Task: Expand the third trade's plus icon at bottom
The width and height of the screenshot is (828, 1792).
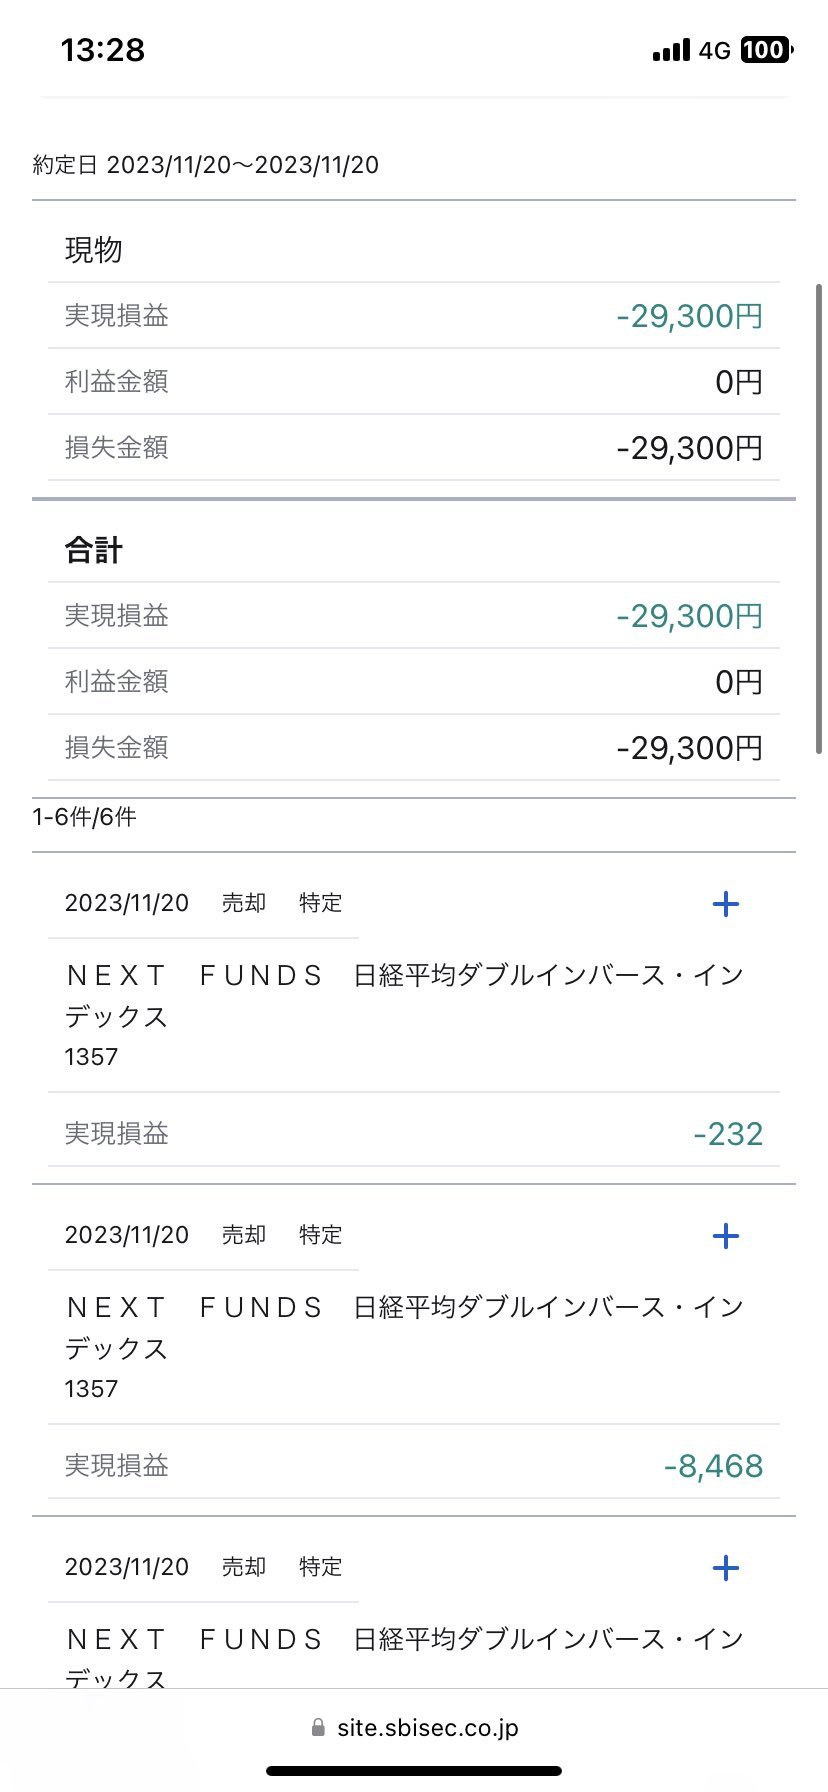Action: point(725,1568)
